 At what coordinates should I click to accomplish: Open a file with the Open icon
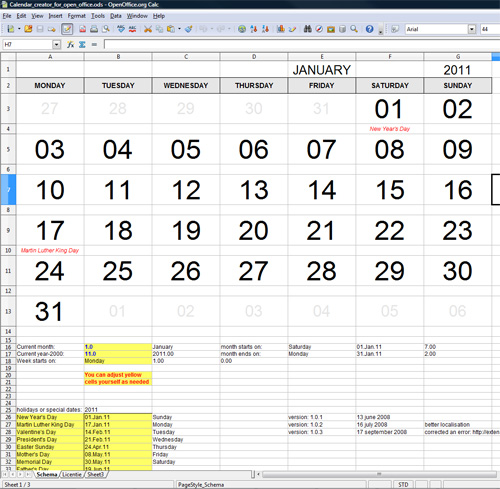tap(28, 29)
